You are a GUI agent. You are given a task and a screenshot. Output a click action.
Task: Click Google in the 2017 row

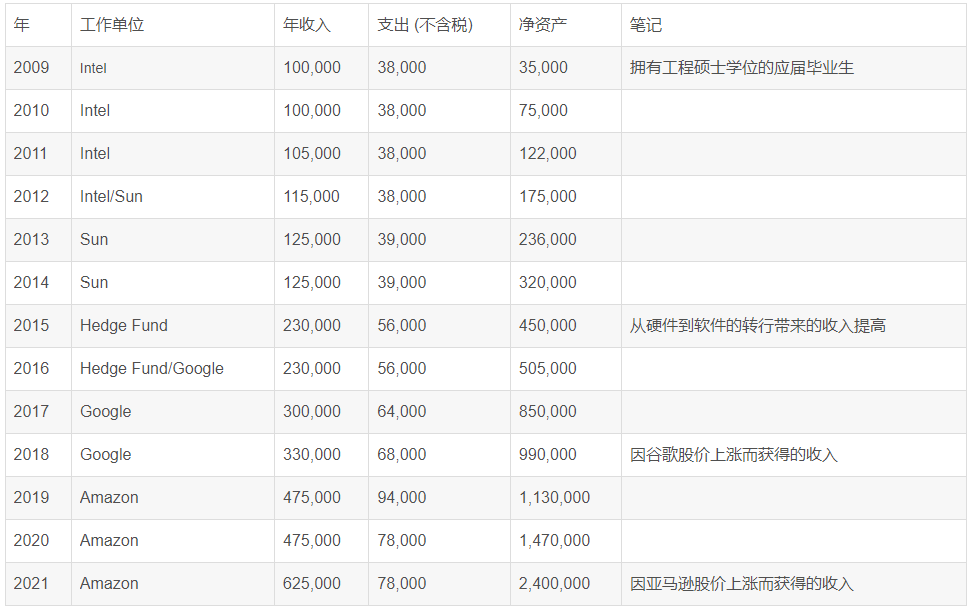point(106,412)
